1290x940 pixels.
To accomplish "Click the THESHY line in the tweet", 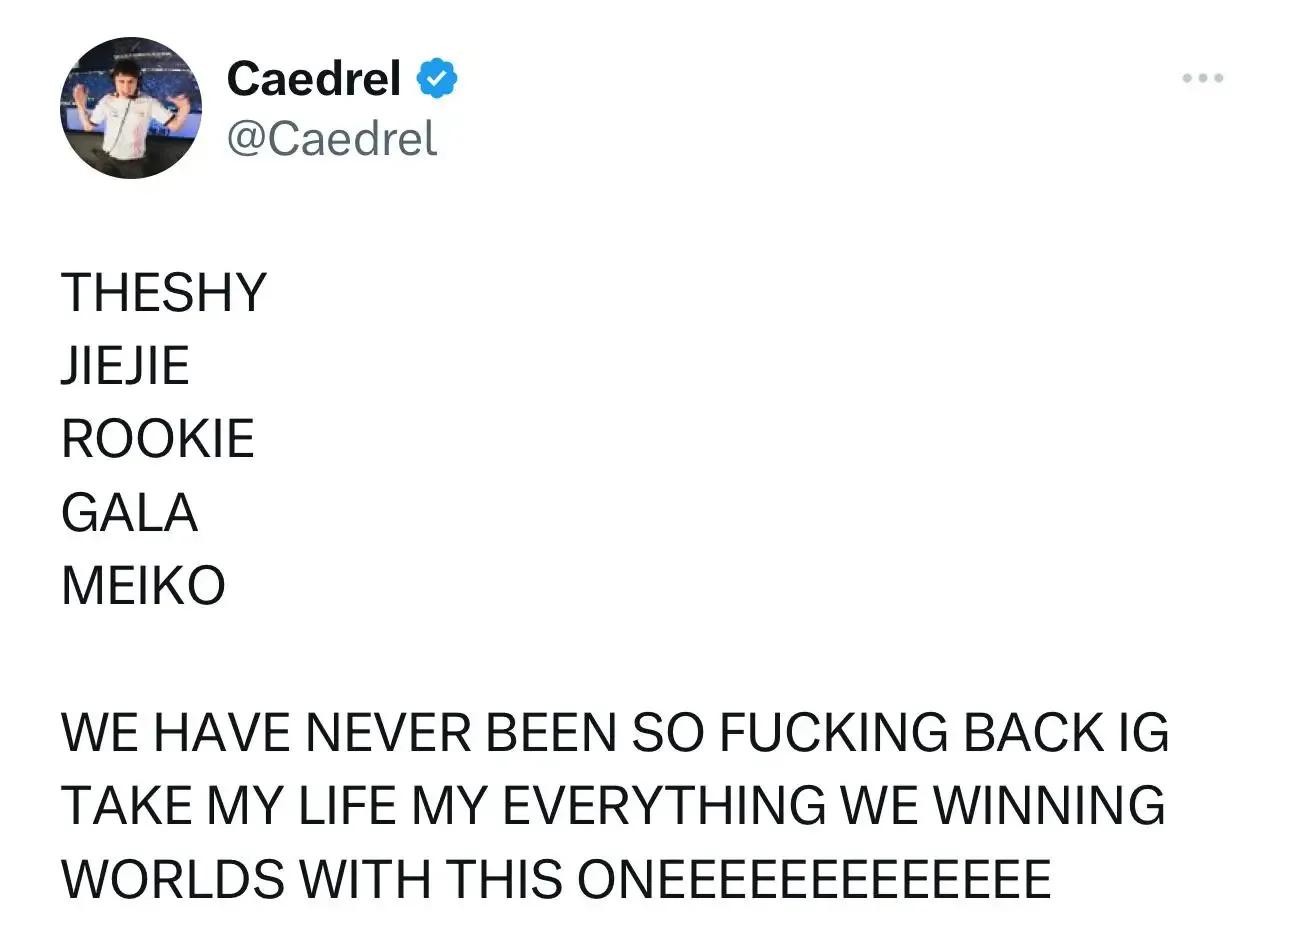I will click(x=164, y=292).
